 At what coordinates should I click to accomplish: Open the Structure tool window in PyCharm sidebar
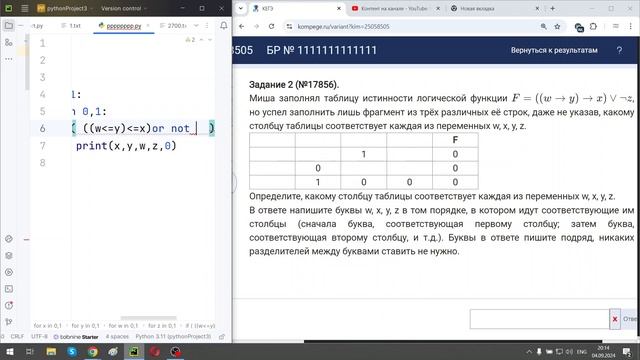click(9, 42)
